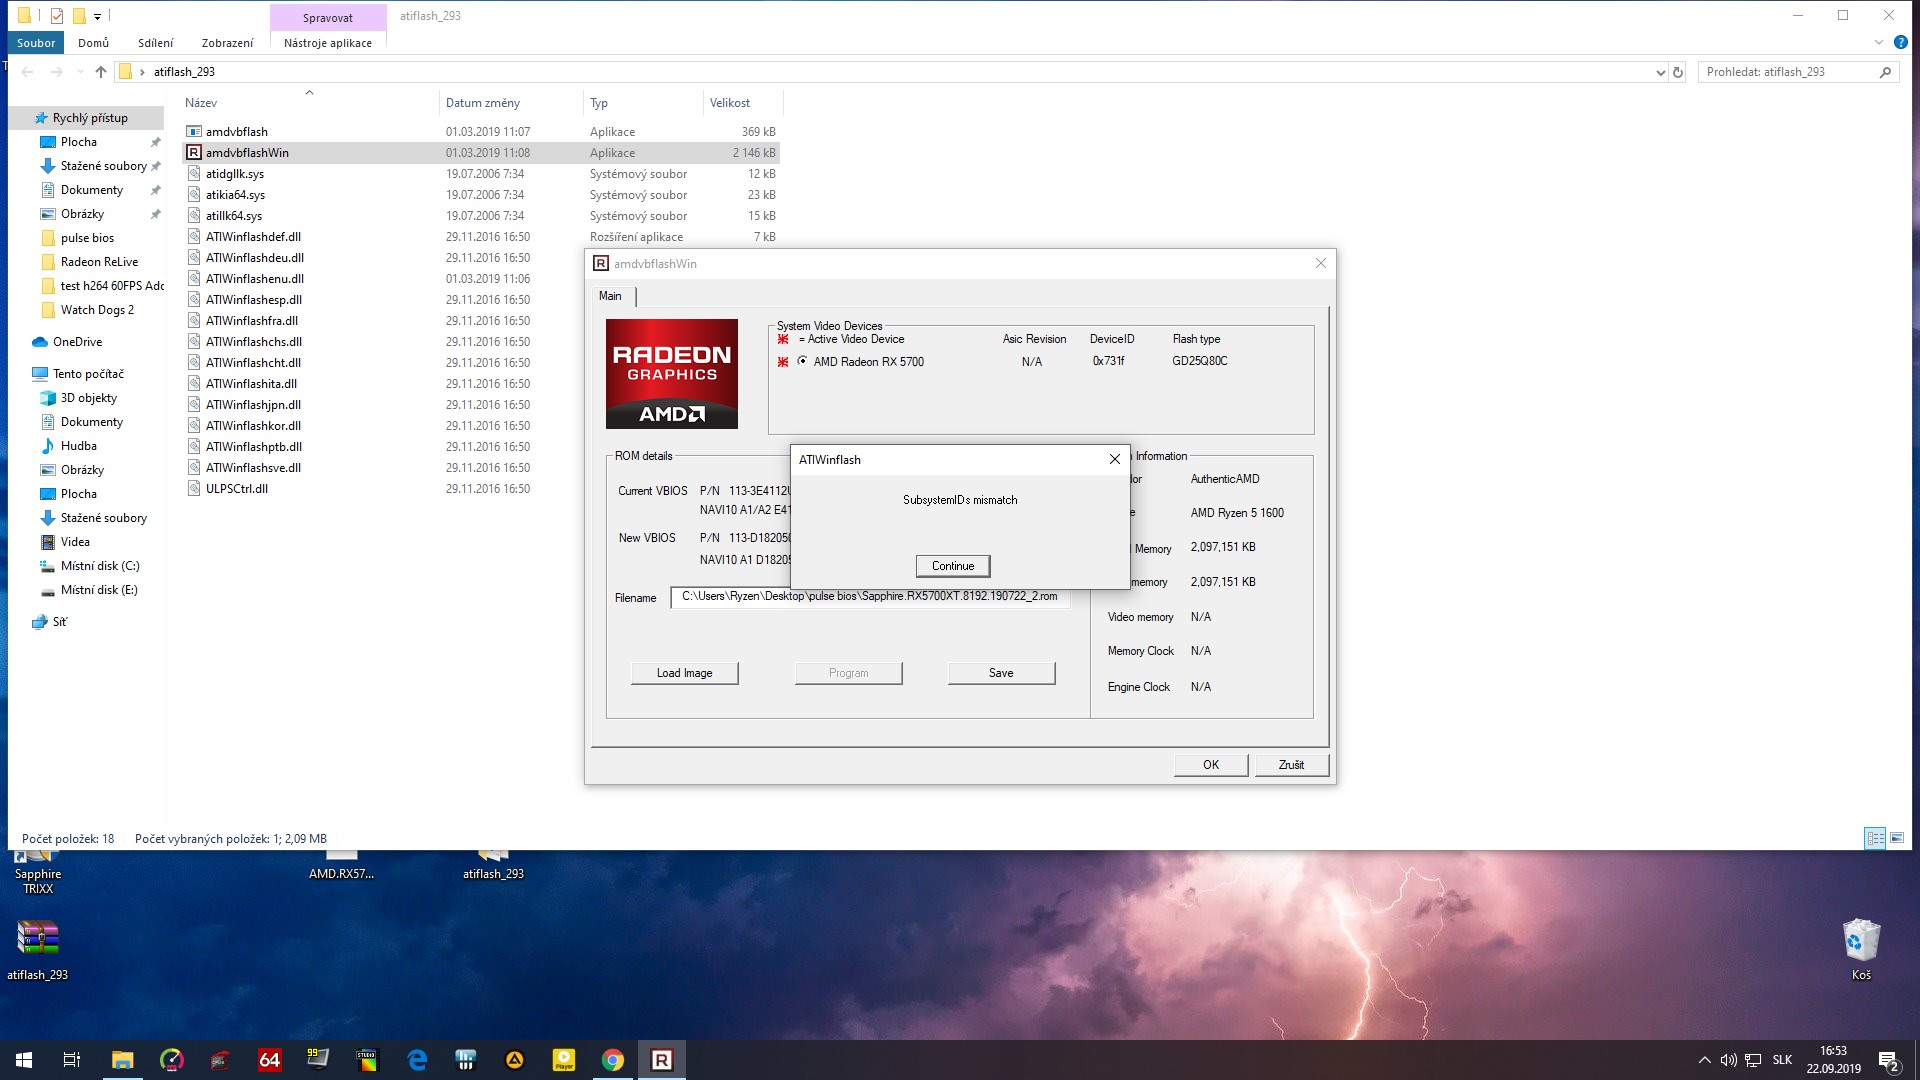This screenshot has width=1920, height=1080.
Task: Open the Koš recycle bin icon
Action: (x=1861, y=949)
